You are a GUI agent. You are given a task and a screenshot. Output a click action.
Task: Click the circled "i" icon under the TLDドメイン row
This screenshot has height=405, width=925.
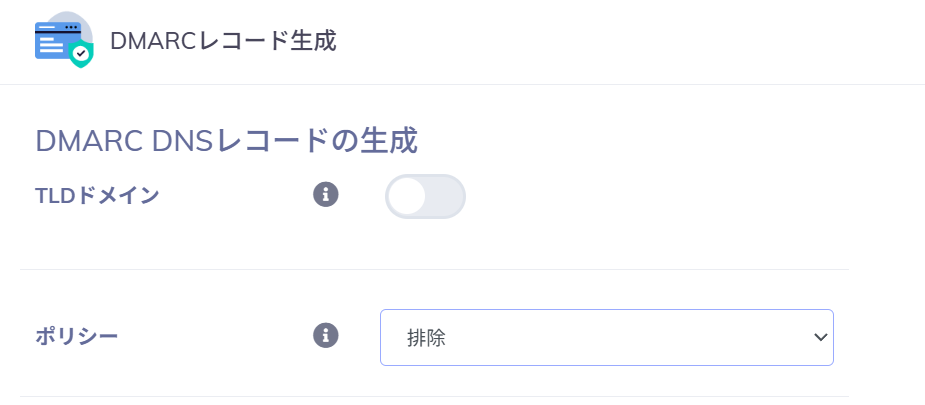[x=326, y=335]
